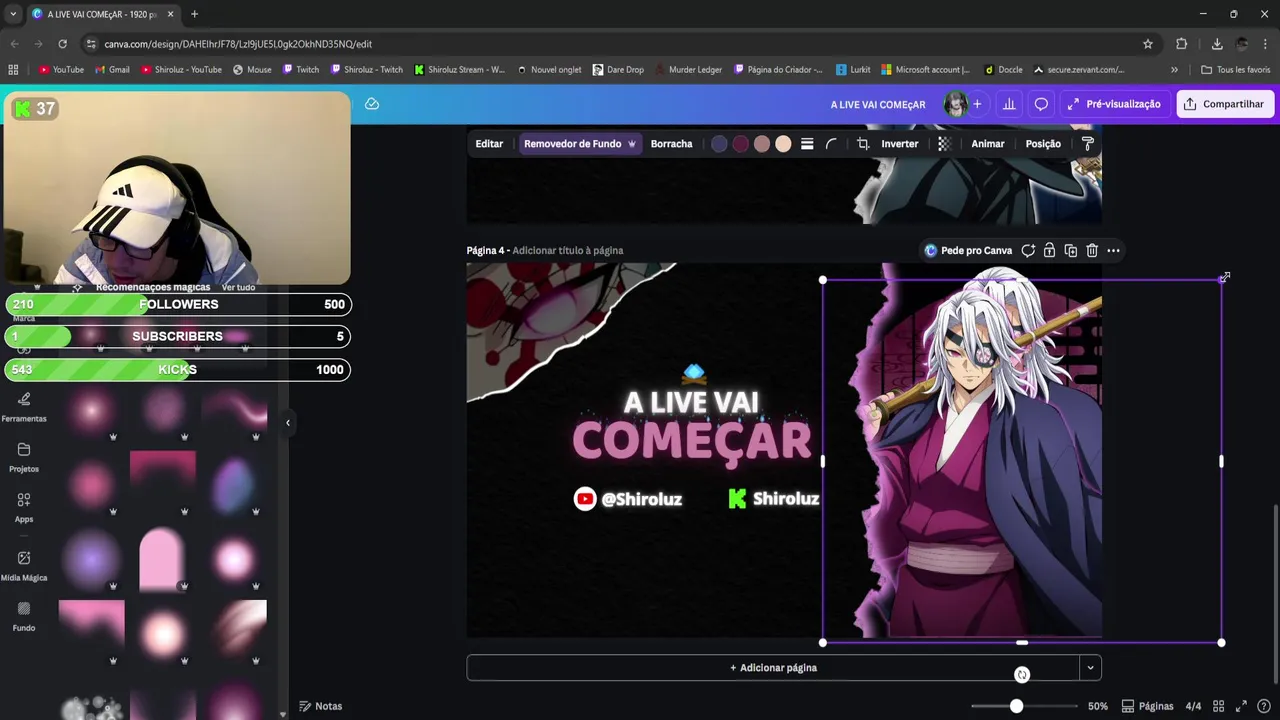The image size is (1280, 720).
Task: Click the zoom slider handle
Action: pyautogui.click(x=1016, y=706)
